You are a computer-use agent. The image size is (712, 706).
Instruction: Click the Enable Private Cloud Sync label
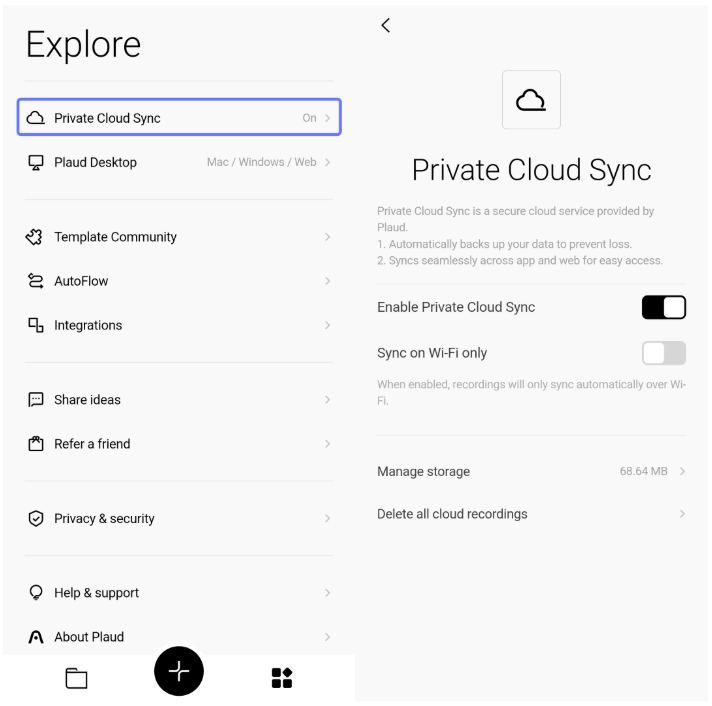coord(456,307)
